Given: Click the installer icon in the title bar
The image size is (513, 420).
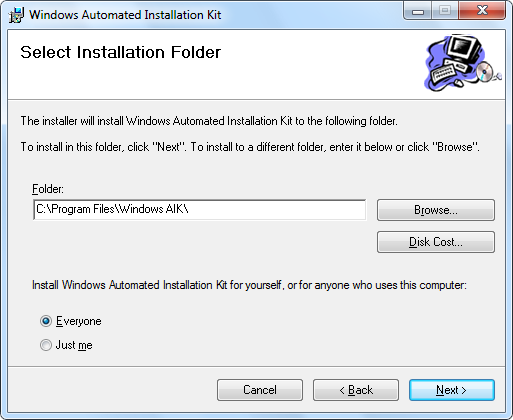Looking at the screenshot, I should click(x=16, y=15).
